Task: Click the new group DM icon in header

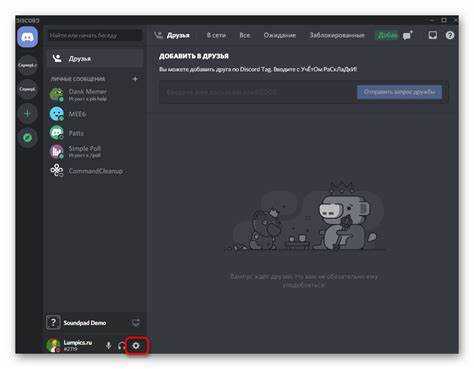Action: coord(408,35)
